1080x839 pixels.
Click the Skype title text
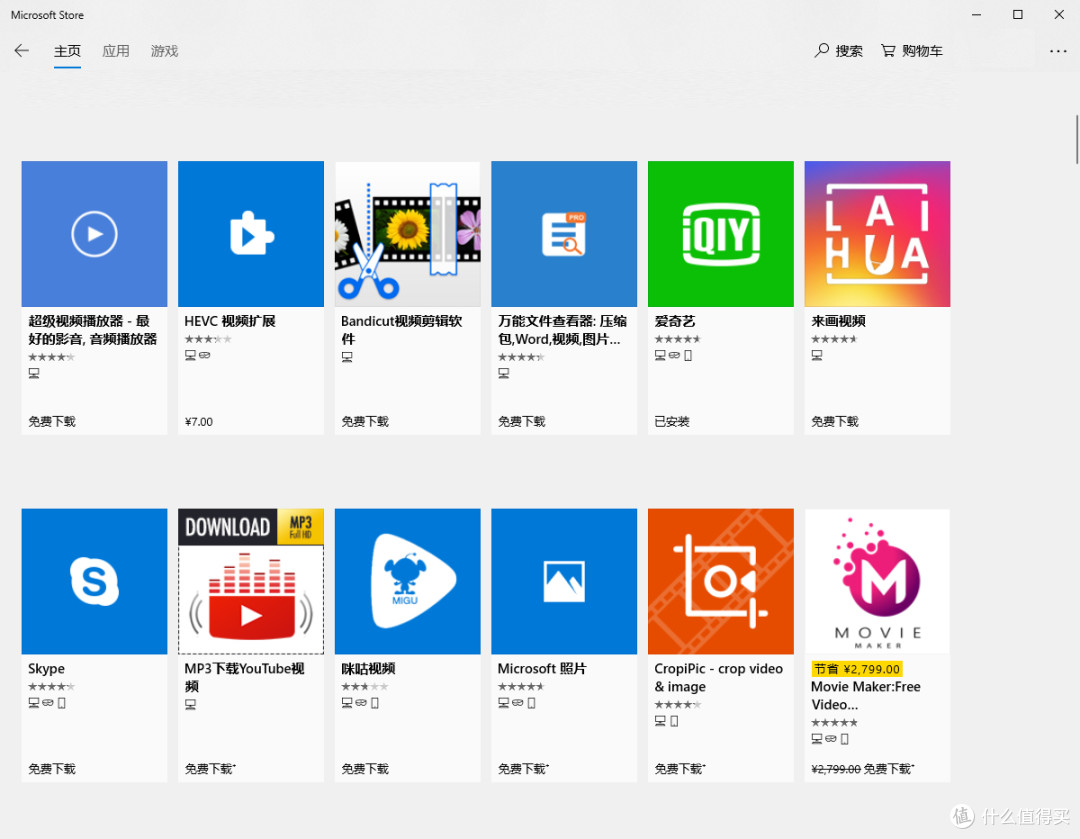(x=46, y=668)
